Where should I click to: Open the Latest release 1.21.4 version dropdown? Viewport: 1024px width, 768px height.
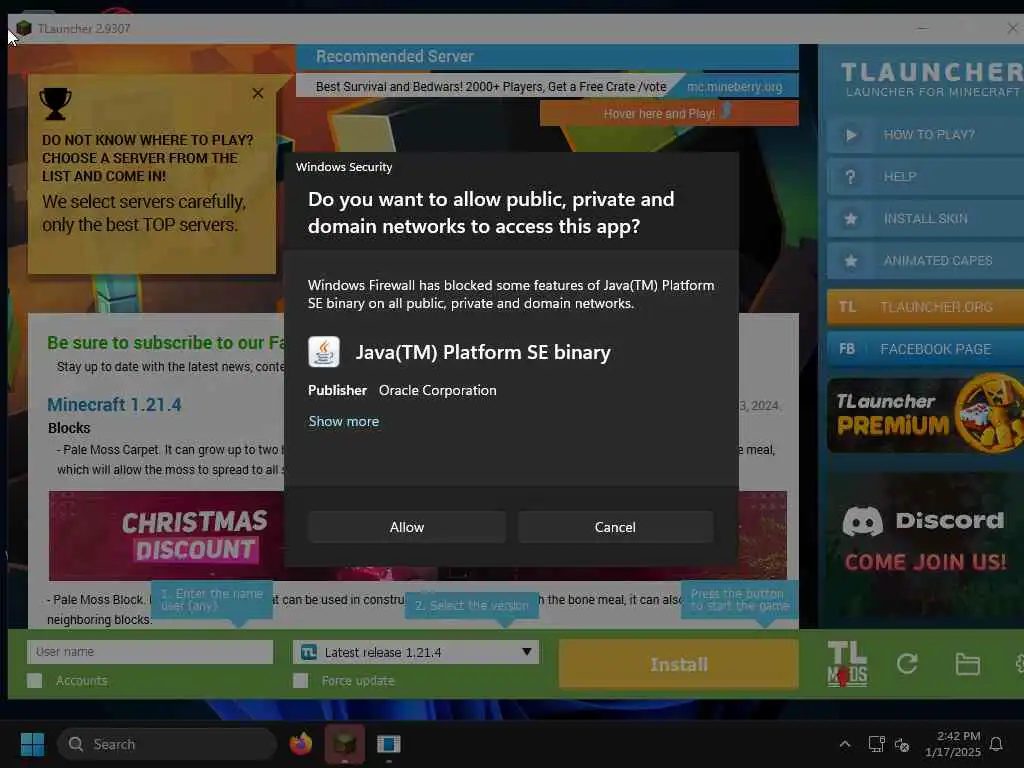(416, 652)
